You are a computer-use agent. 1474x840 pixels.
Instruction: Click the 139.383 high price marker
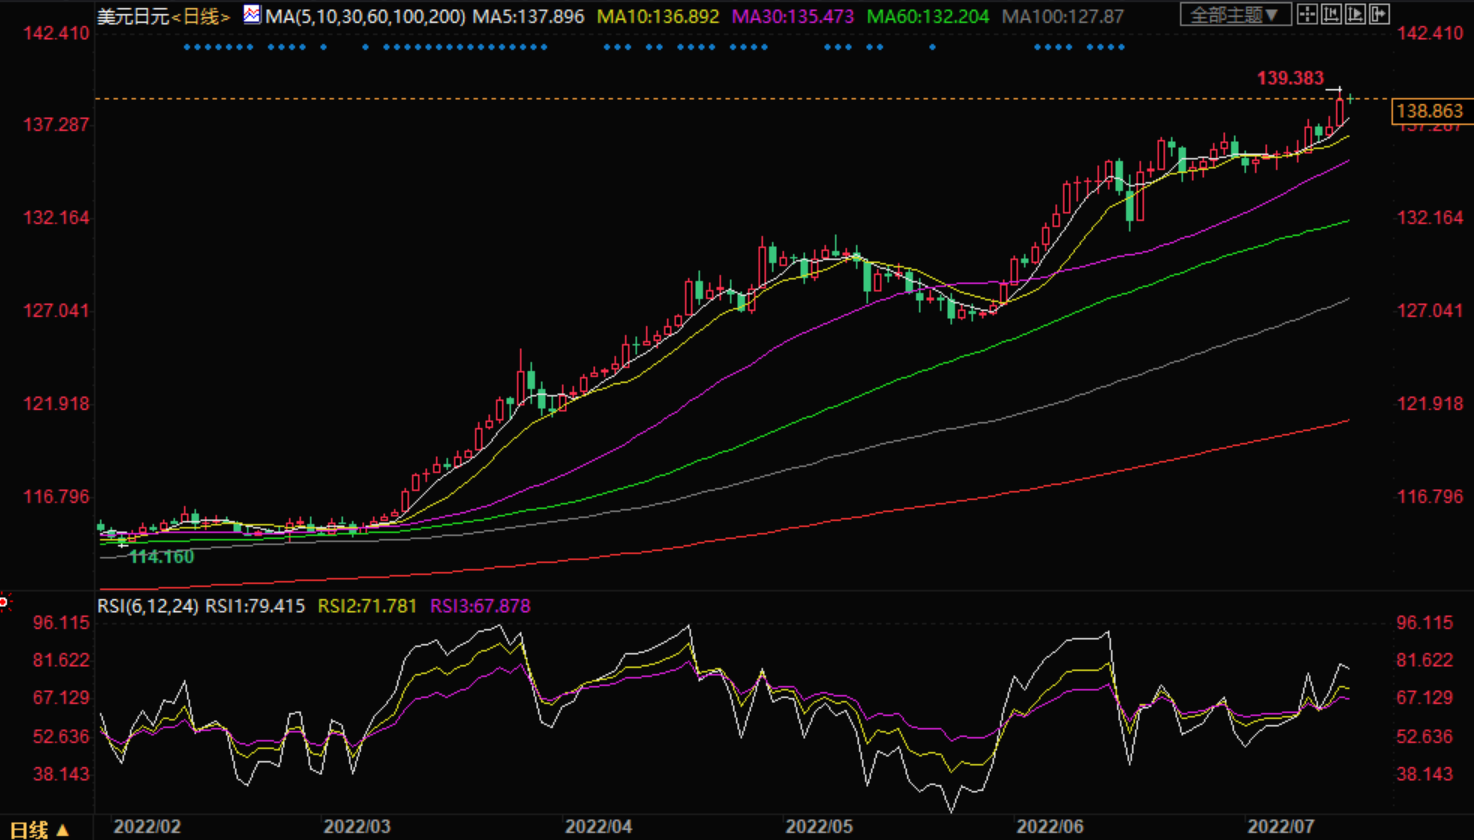1290,78
